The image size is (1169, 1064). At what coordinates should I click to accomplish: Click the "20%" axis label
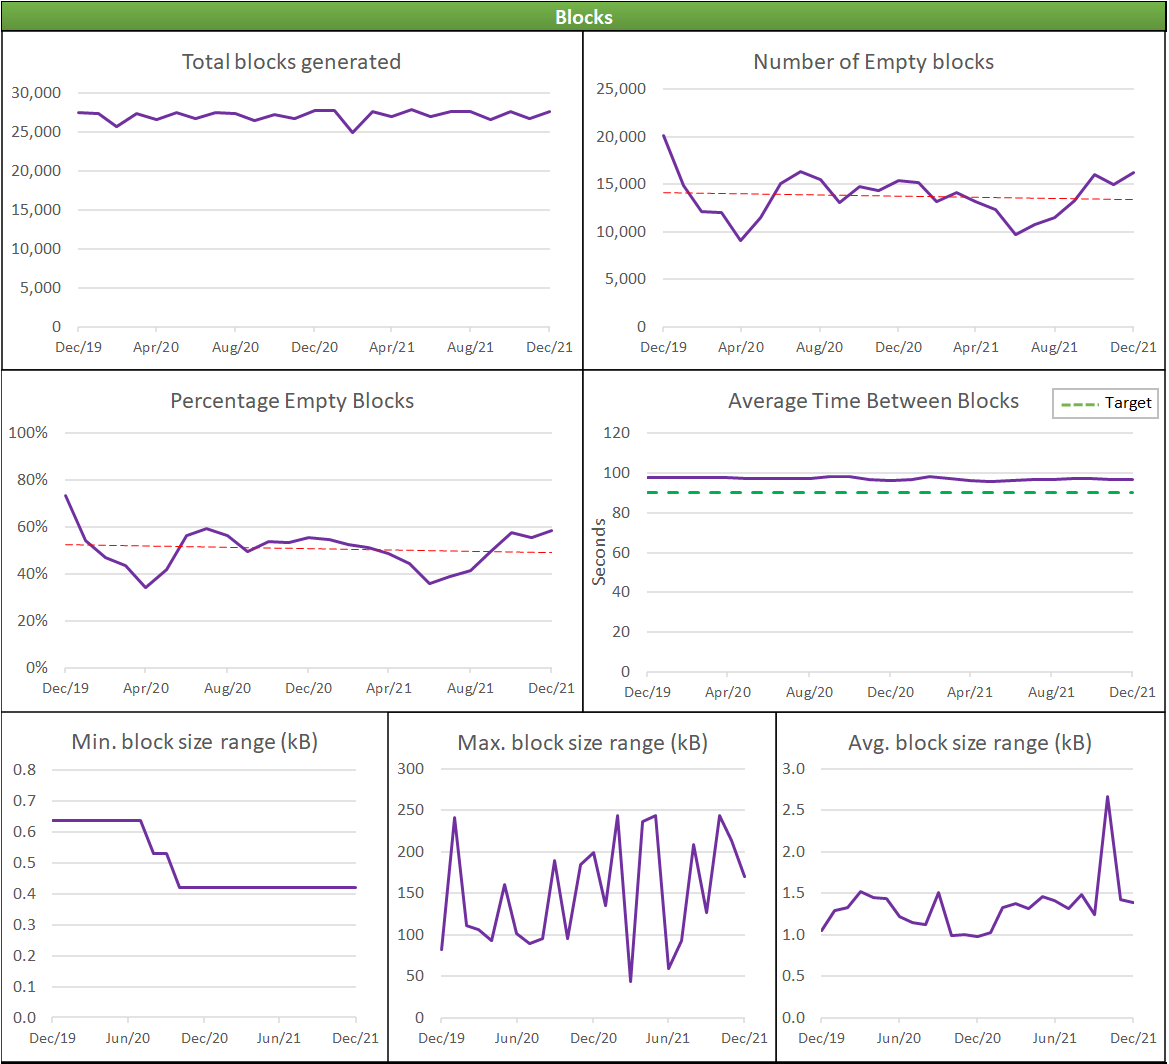tap(32, 621)
